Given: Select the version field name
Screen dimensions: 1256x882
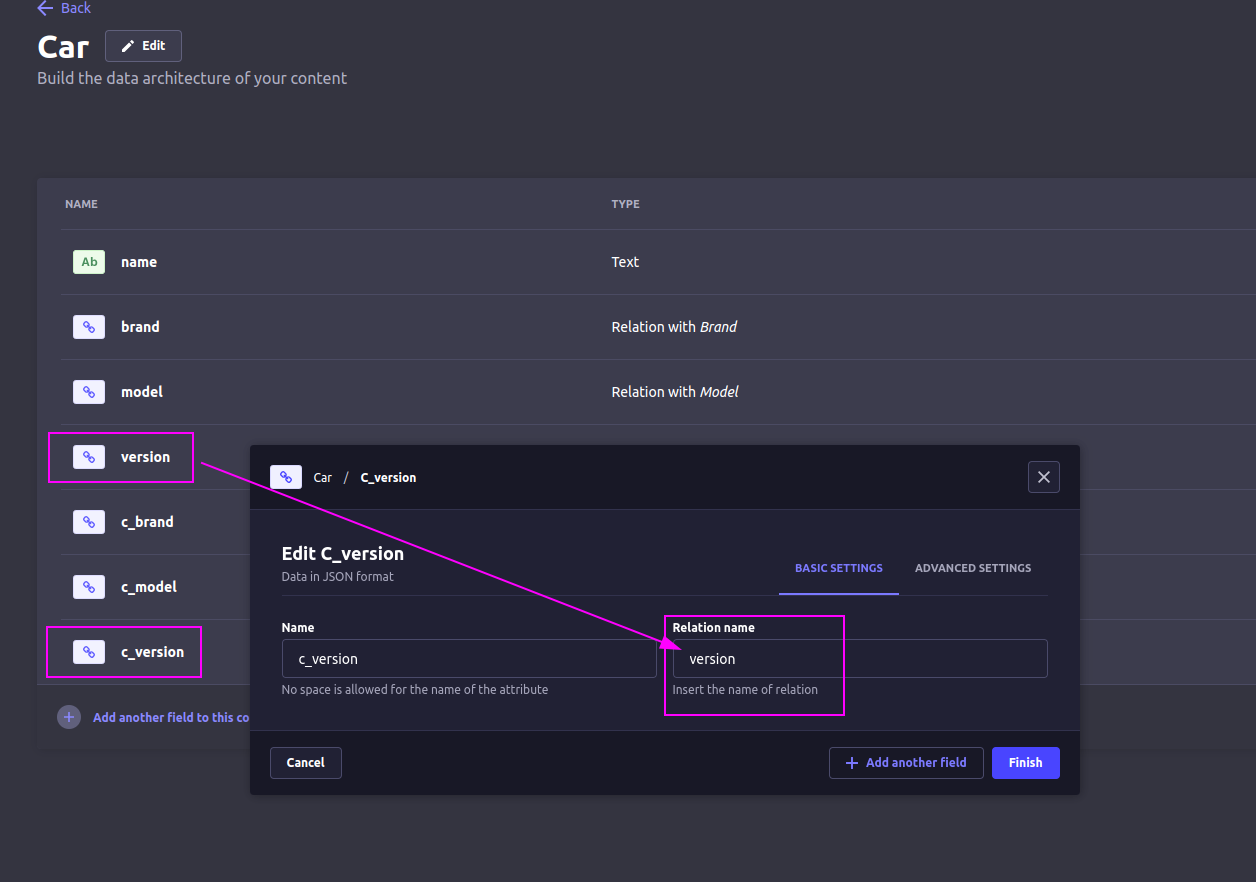Looking at the screenshot, I should pos(146,457).
